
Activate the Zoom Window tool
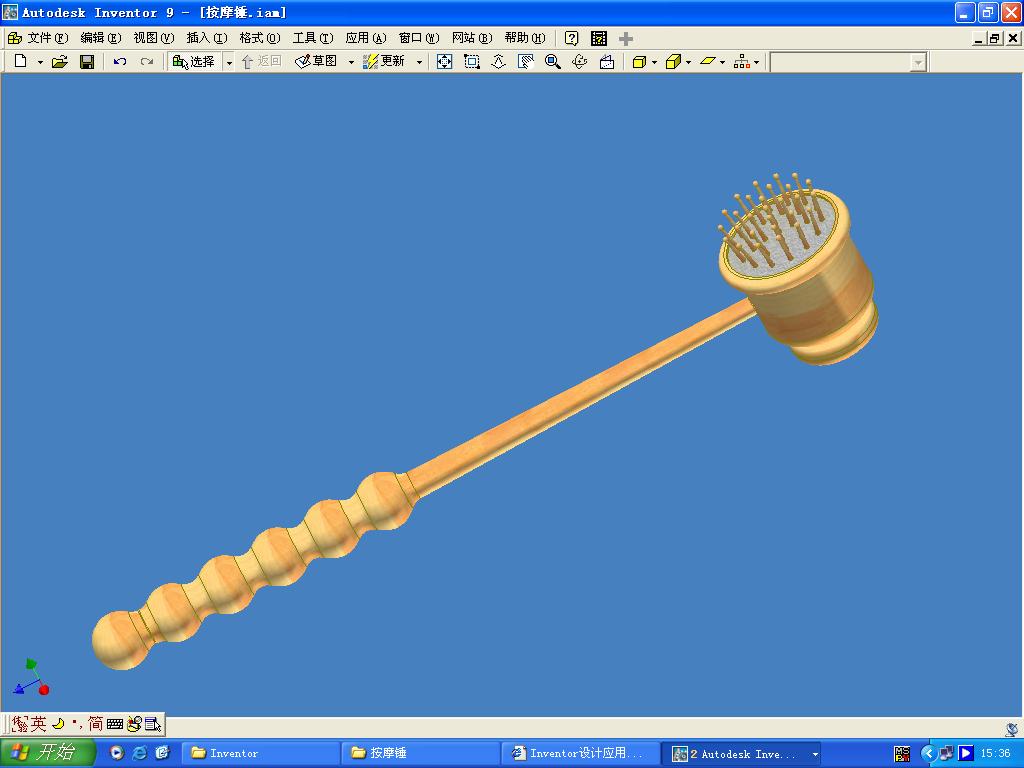472,61
